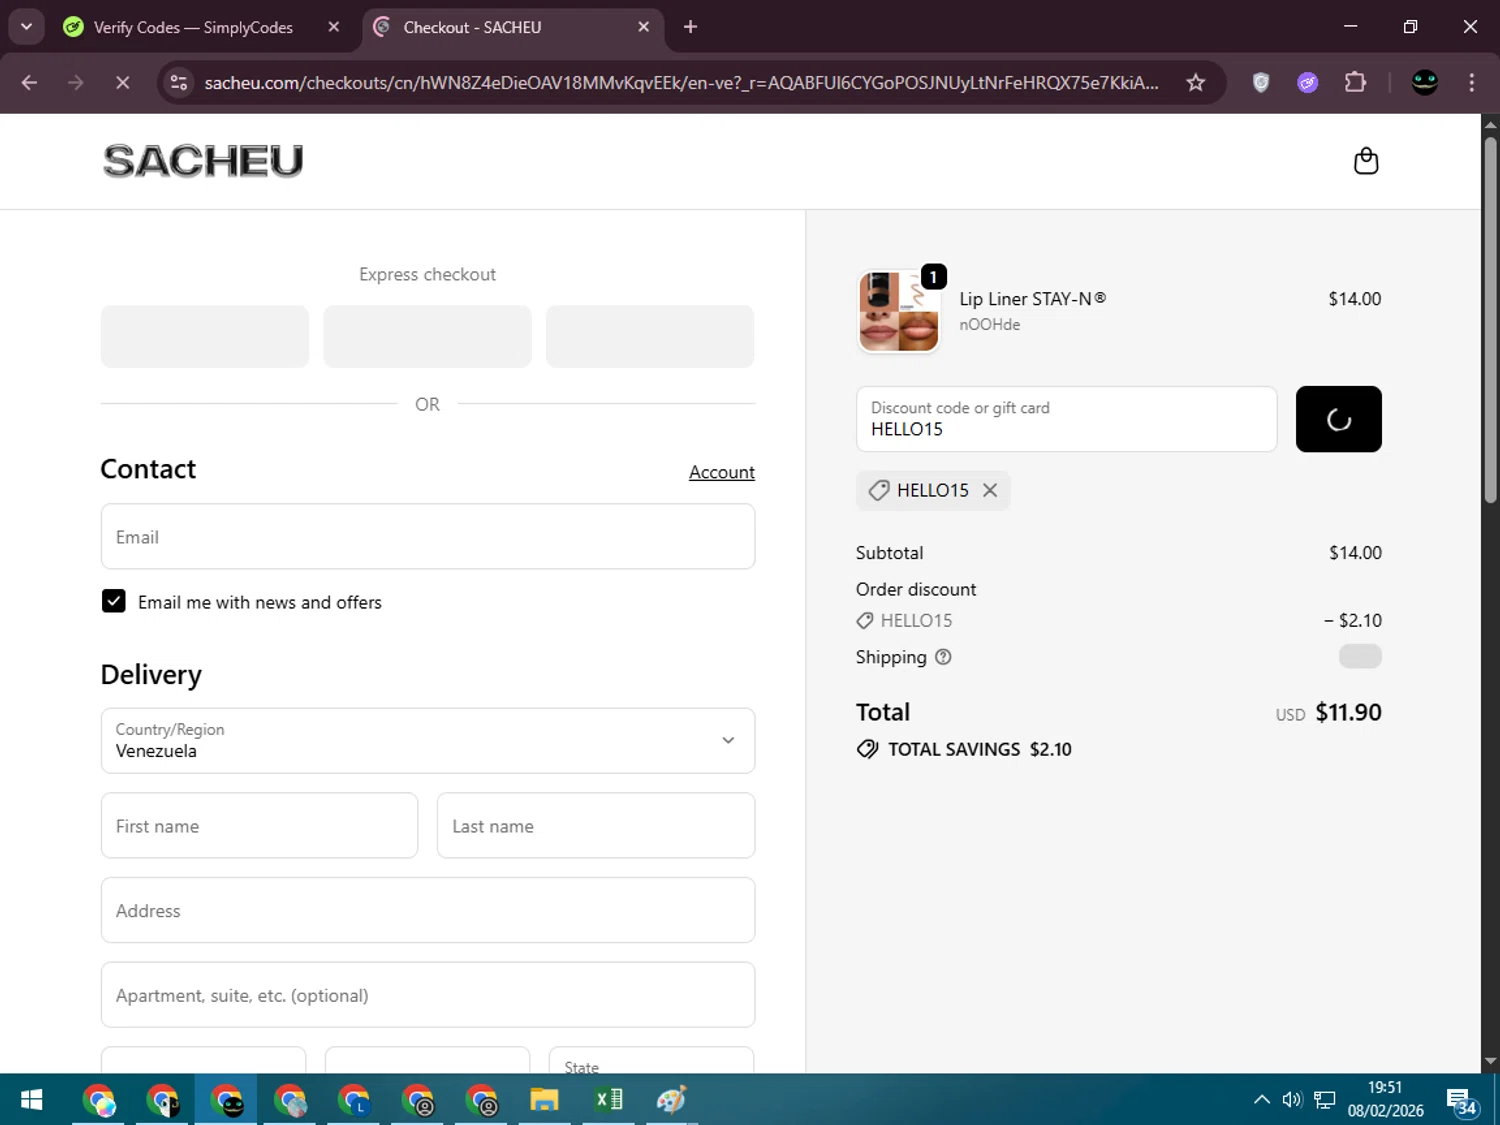This screenshot has height=1125, width=1500.
Task: Open File Explorer from the taskbar
Action: [544, 1100]
